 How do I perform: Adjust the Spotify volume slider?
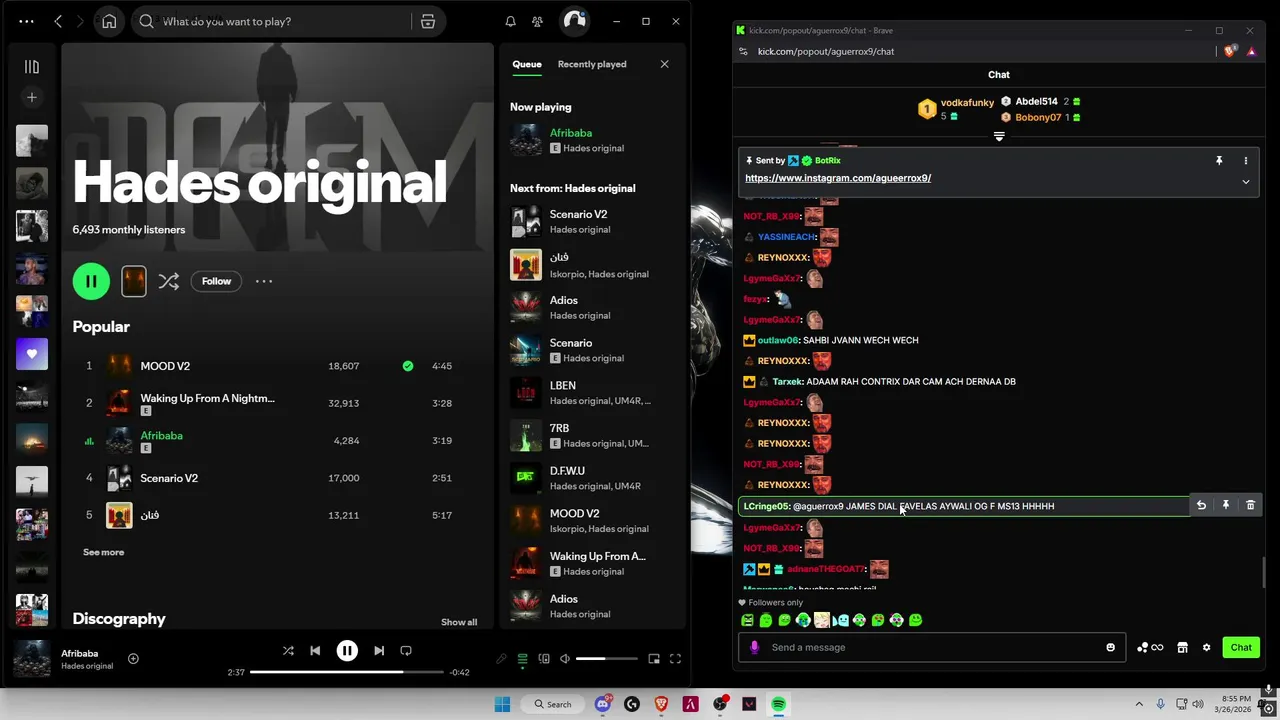606,659
